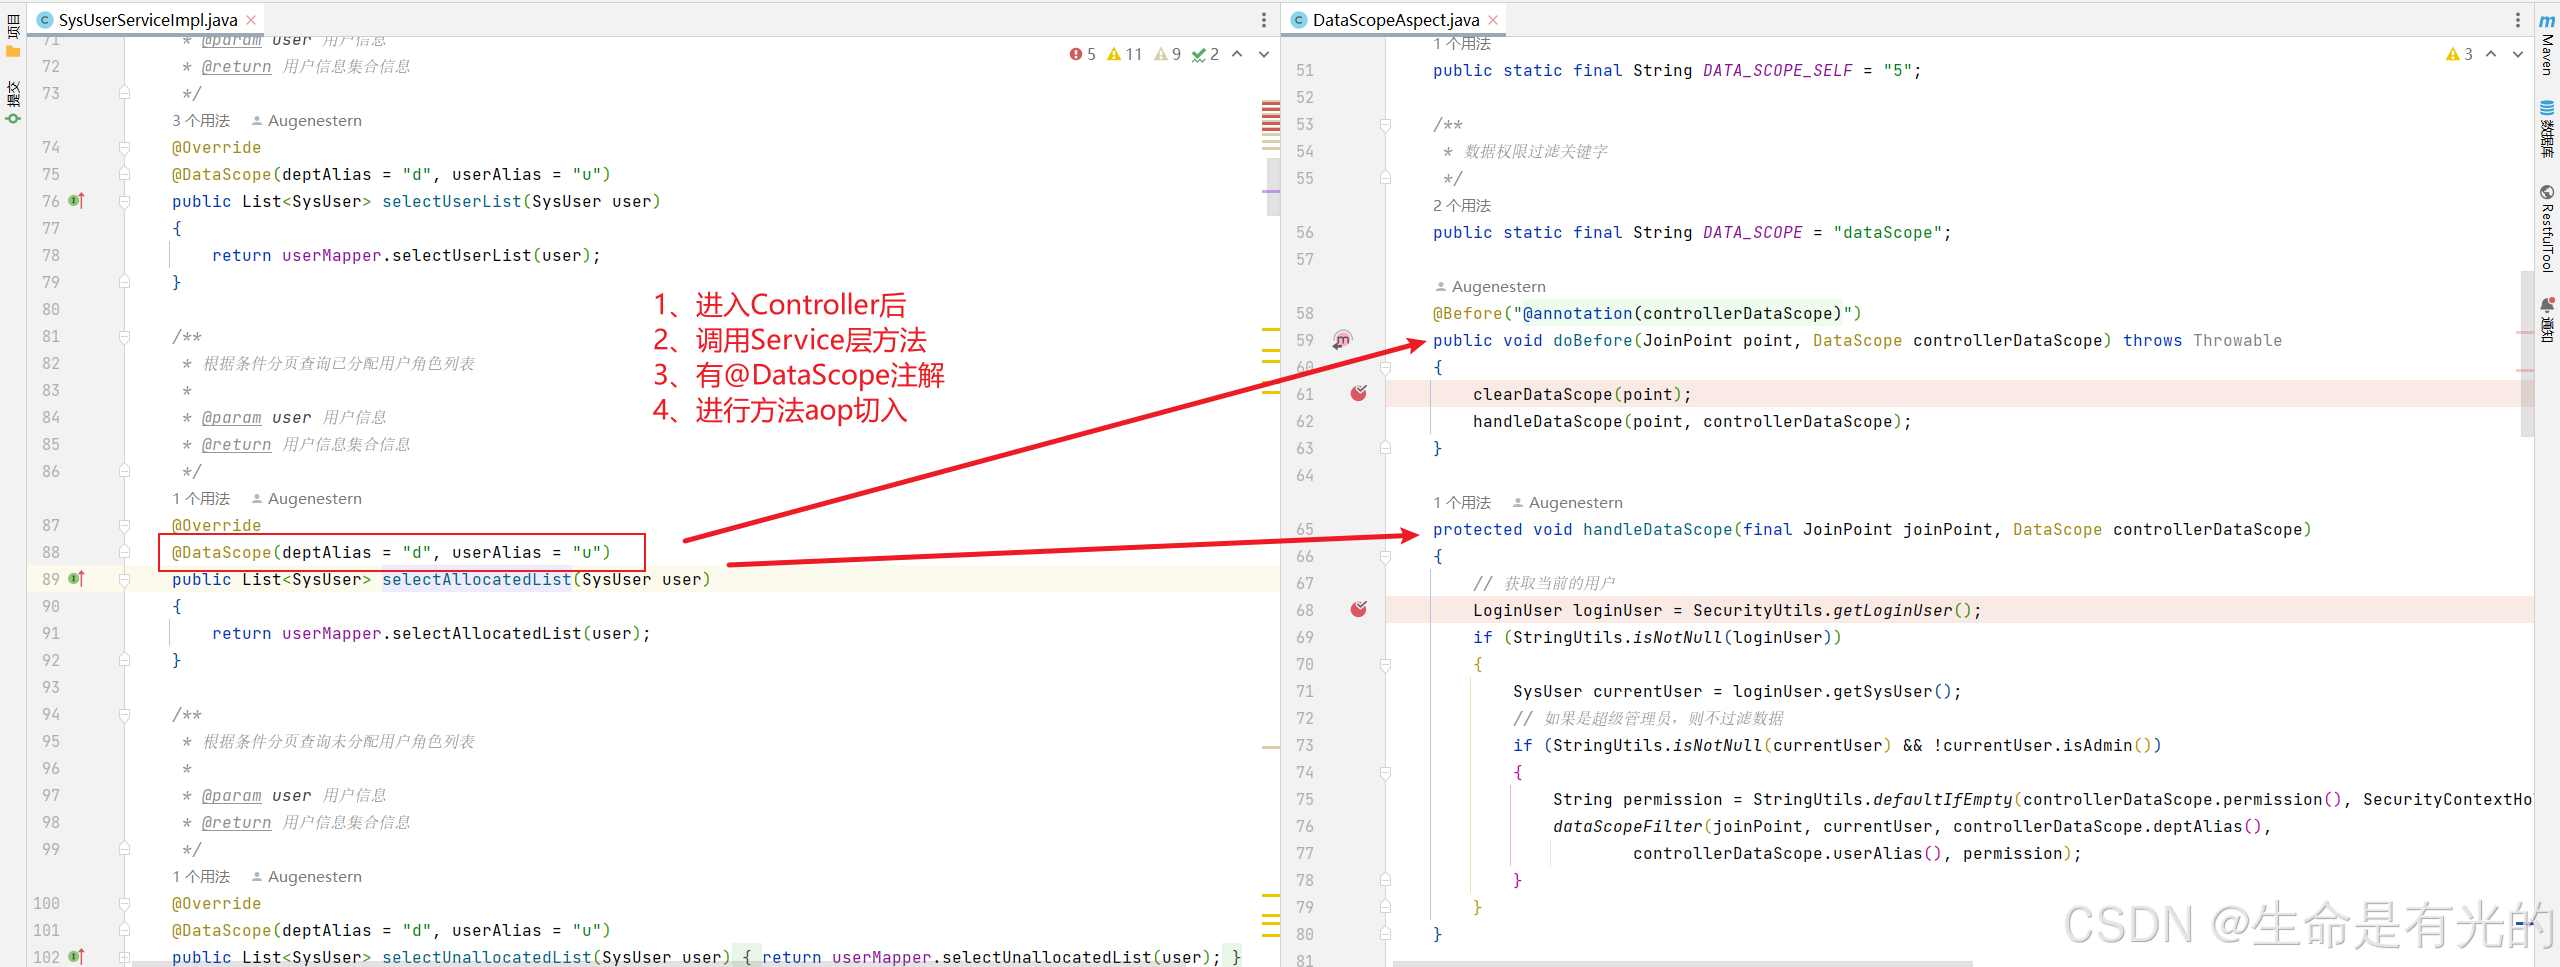Show the 3 个用法 usages above selectUserList
Viewport: 2560px width, 967px height.
(201, 120)
